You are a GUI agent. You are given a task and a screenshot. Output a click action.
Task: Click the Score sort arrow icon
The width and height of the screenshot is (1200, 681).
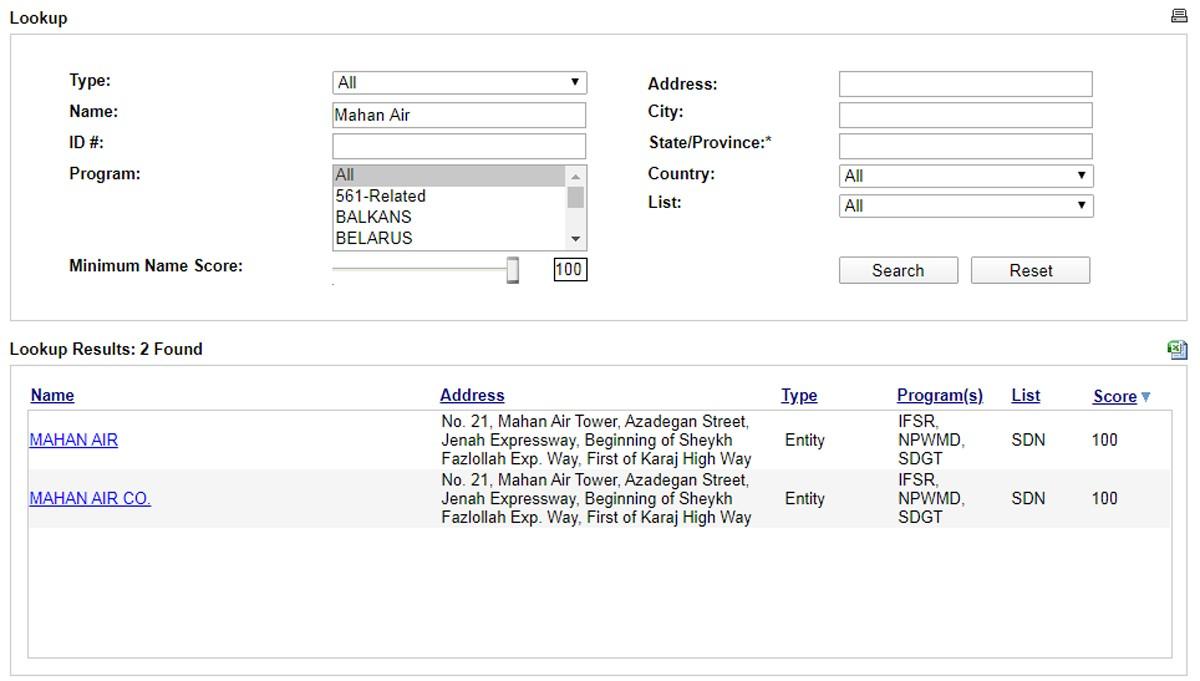[1146, 397]
